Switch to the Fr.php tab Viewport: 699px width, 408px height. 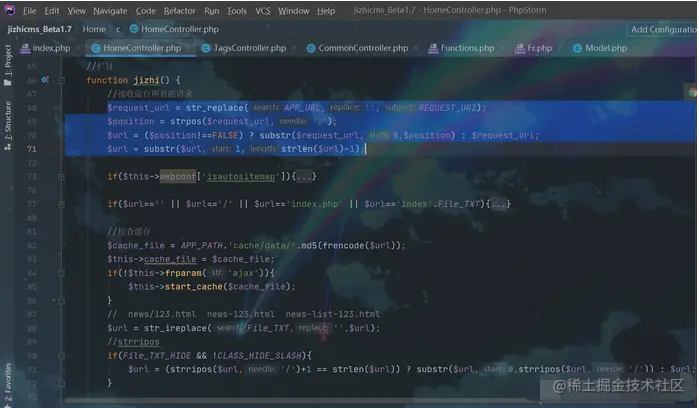click(539, 48)
